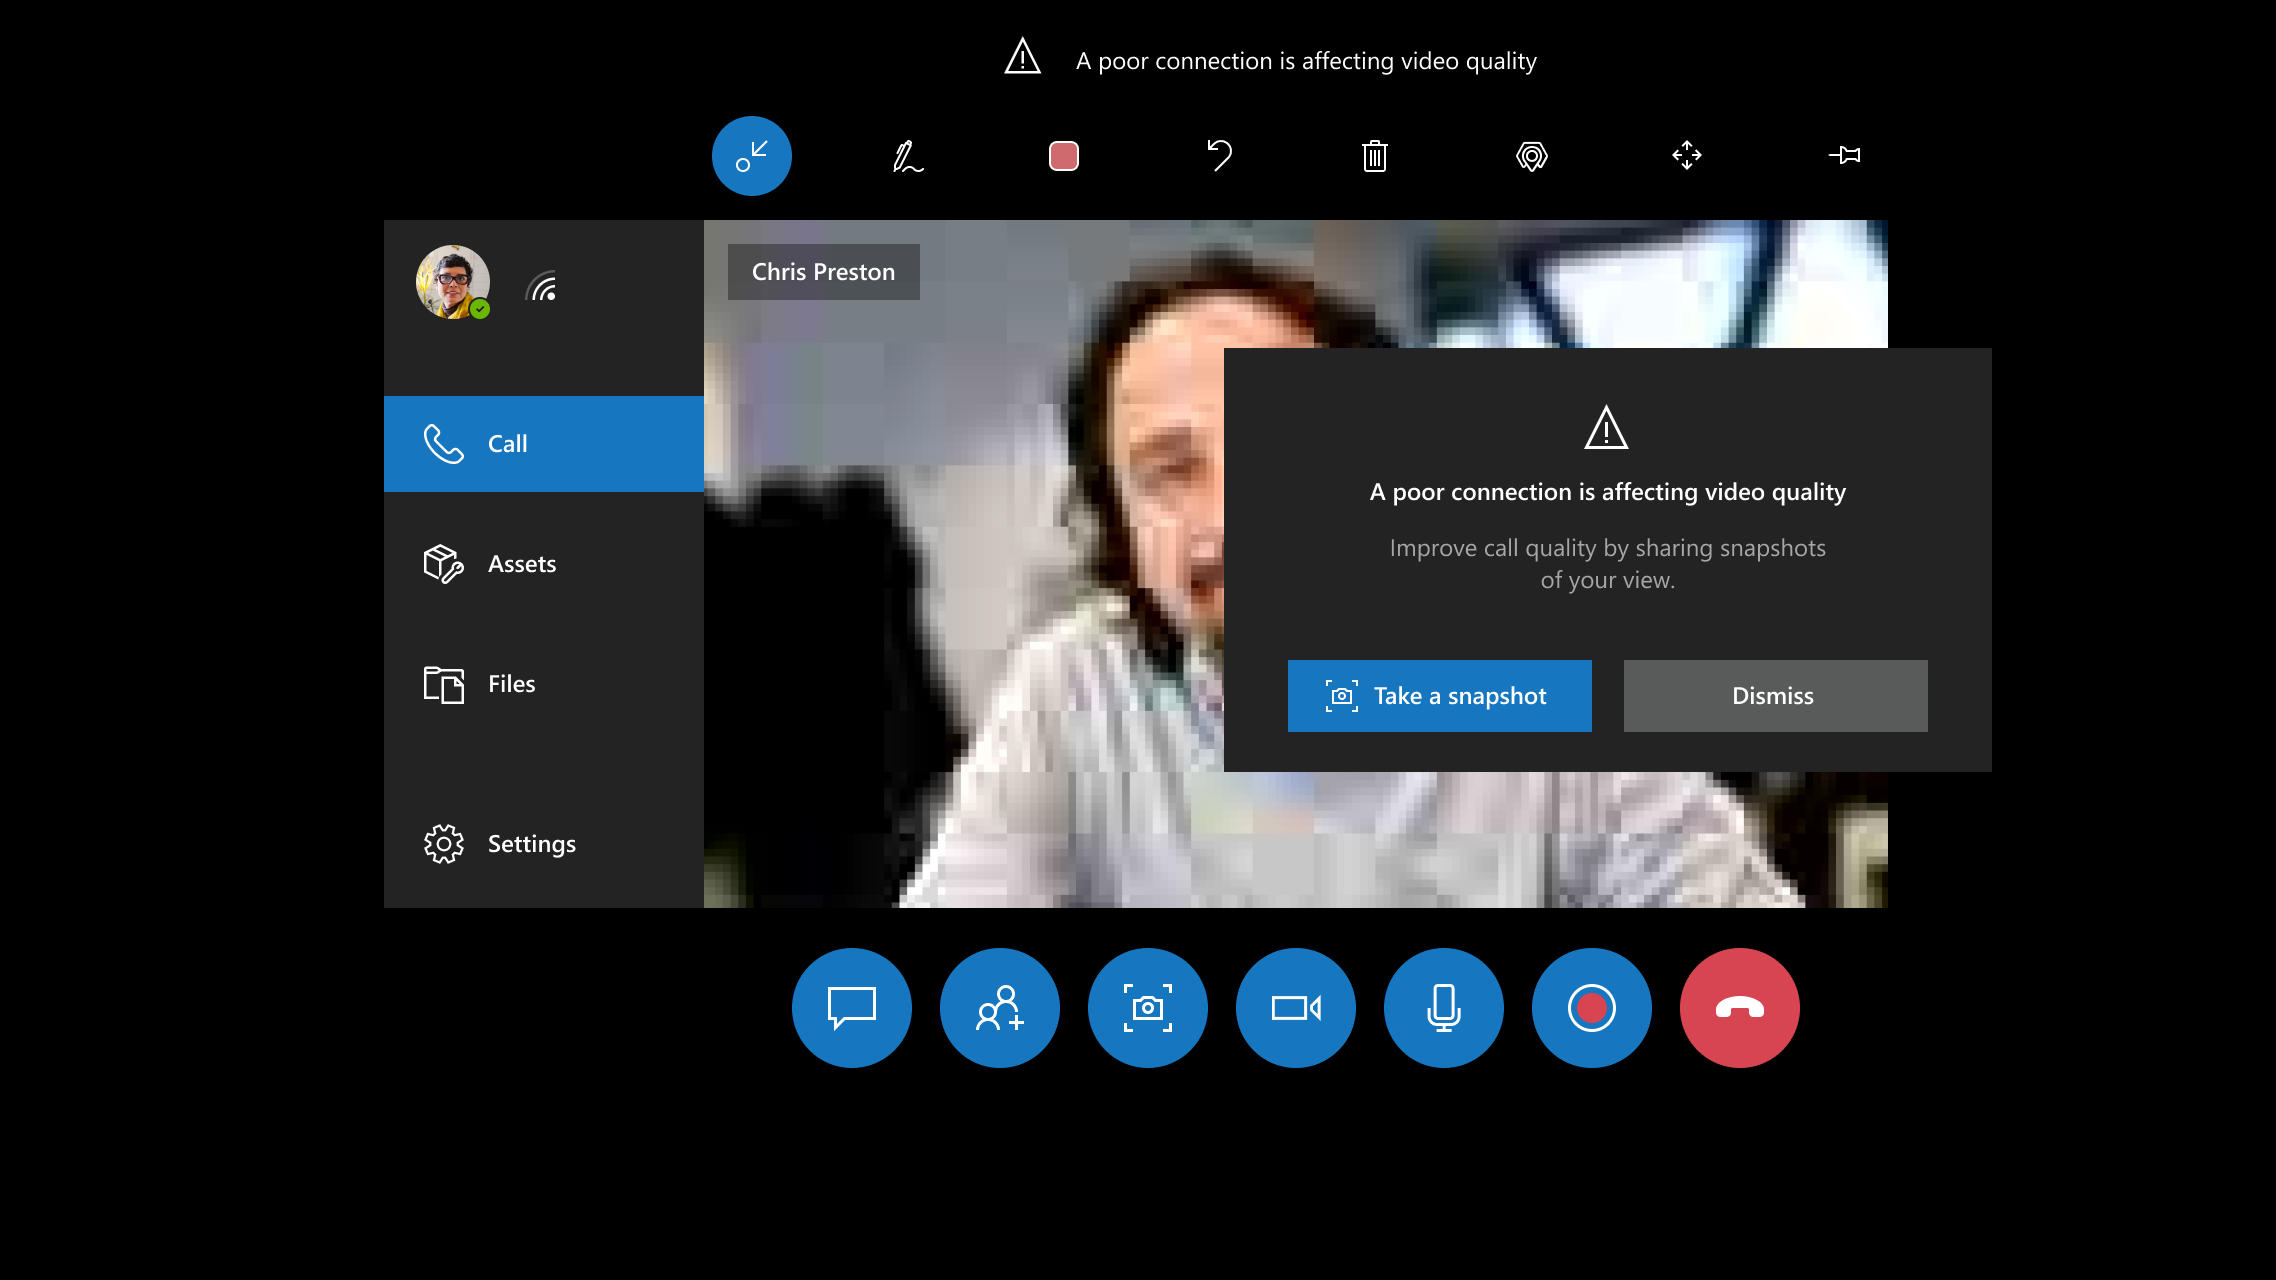Click the annotation/pen toolbar icon
The image size is (2276, 1280).
[907, 155]
